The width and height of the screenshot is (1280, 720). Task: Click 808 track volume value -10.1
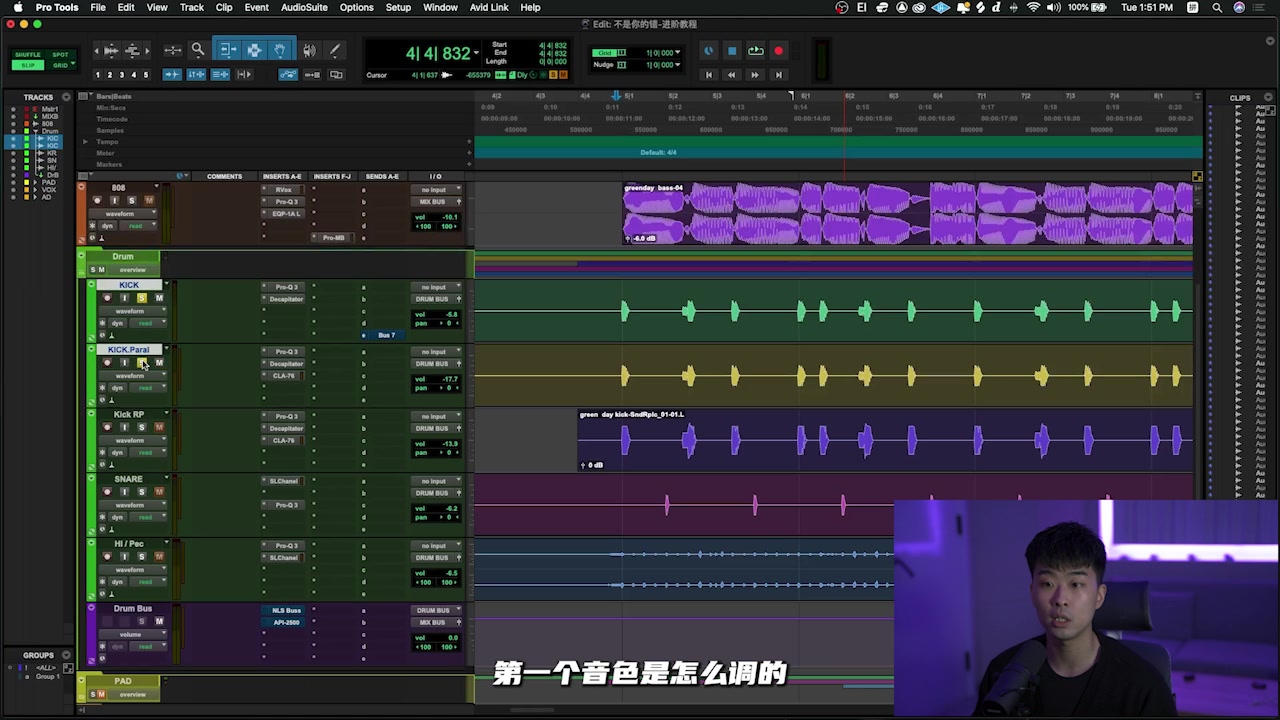click(x=448, y=216)
